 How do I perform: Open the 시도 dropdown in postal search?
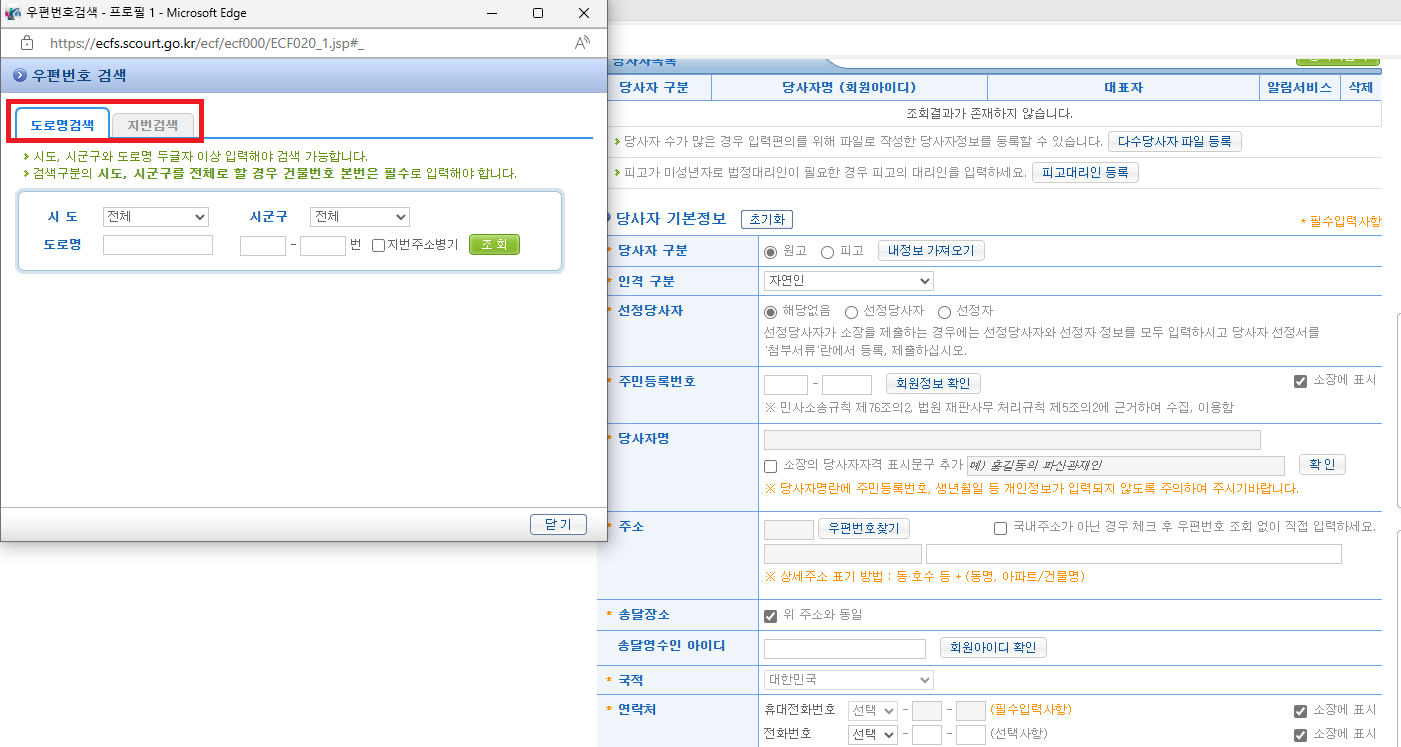pos(156,217)
